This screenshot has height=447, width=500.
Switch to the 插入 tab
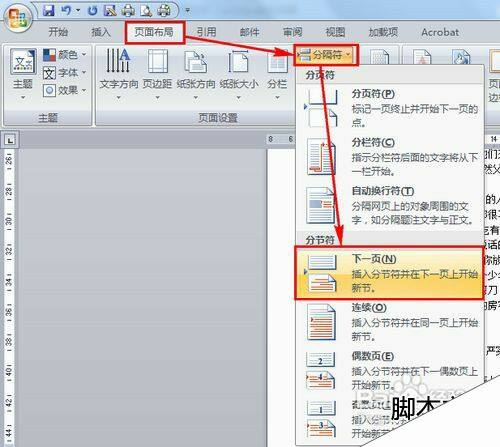101,32
